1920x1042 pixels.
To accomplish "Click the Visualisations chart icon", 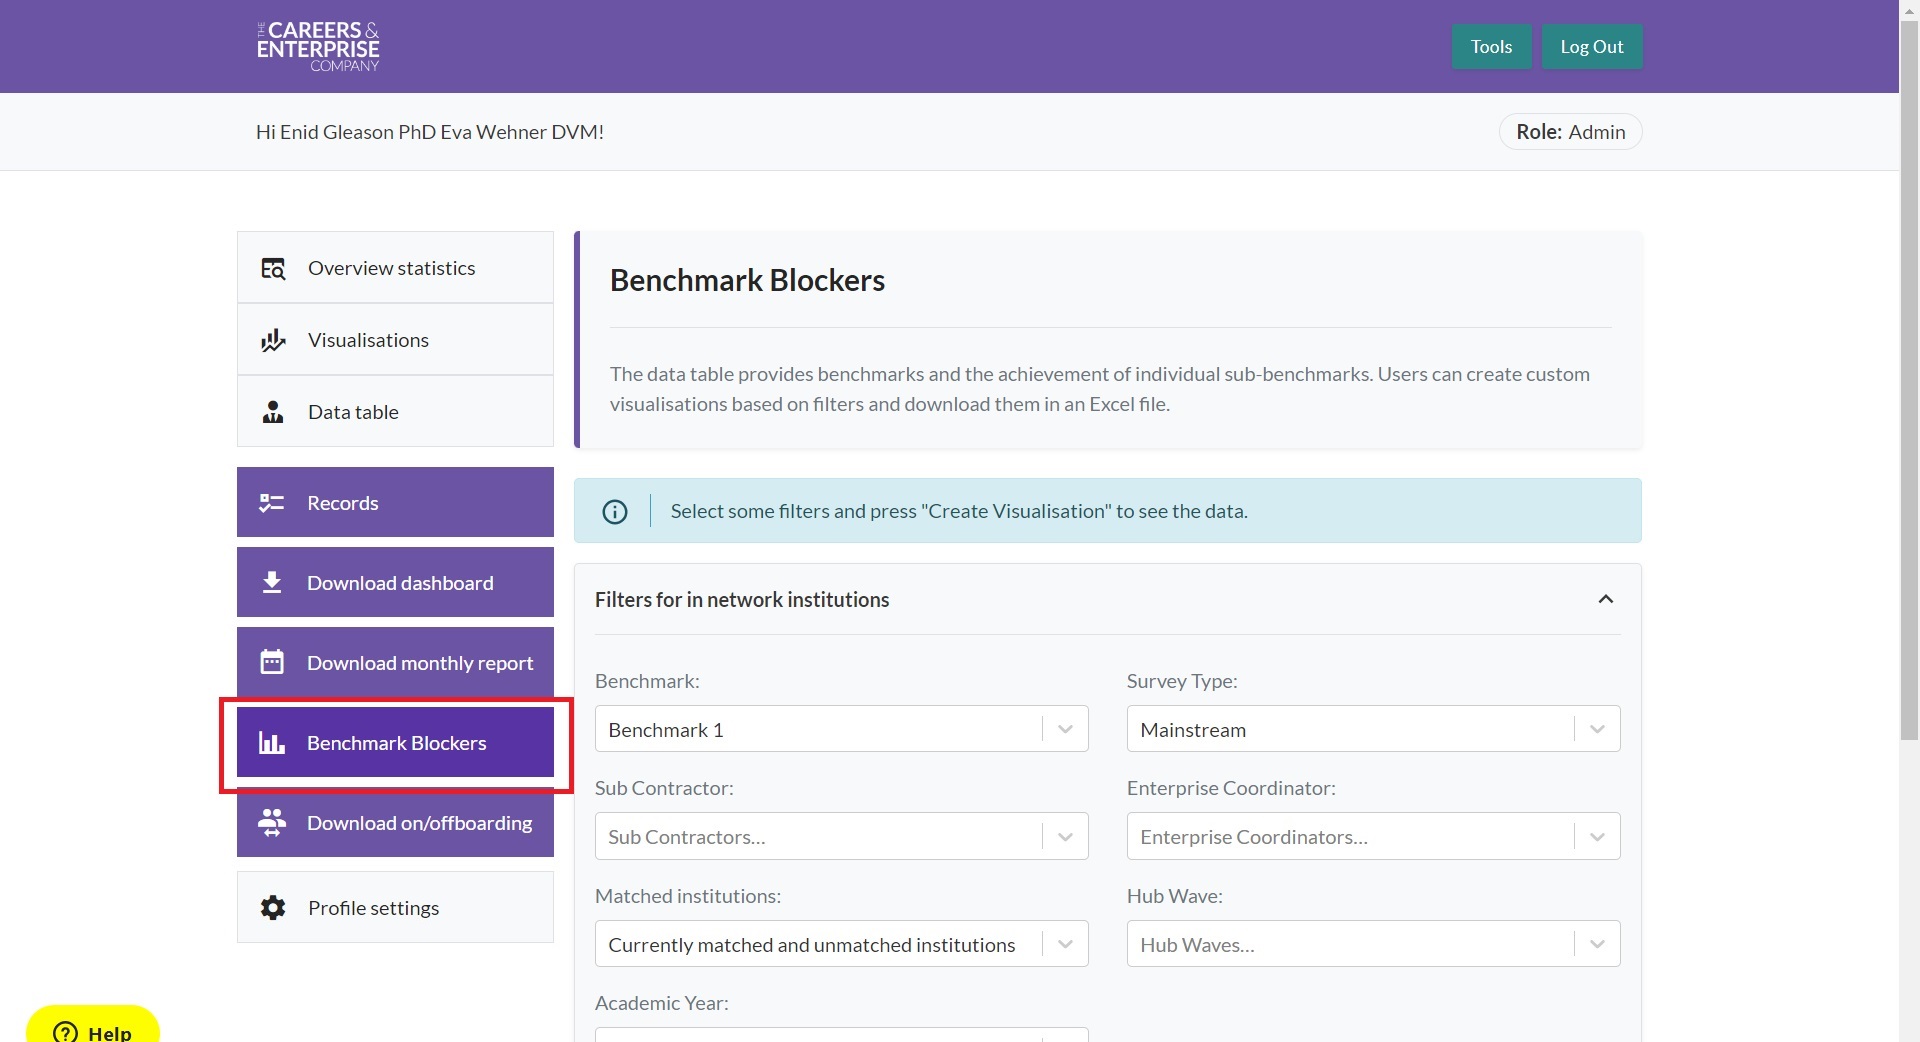I will click(x=273, y=340).
